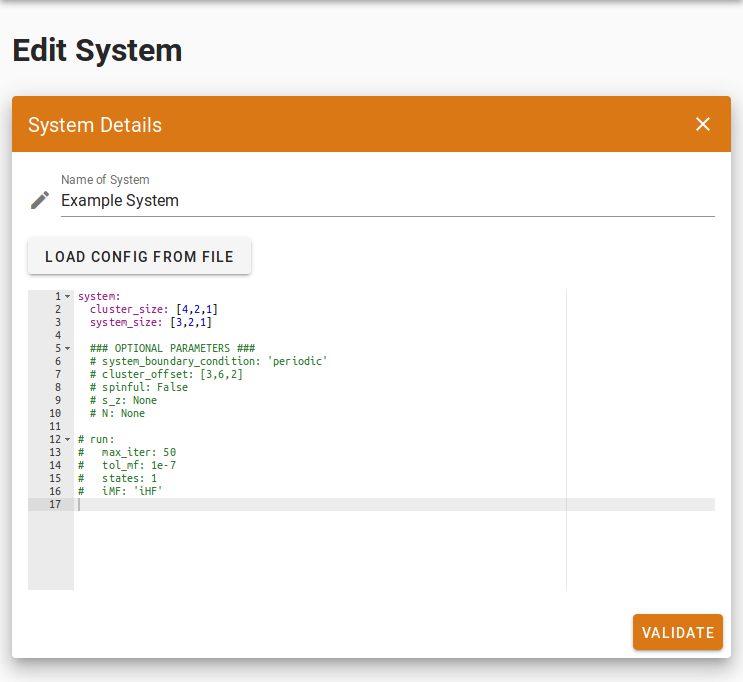The width and height of the screenshot is (743, 682).
Task: Click the '# cluster_offset: [3,6,2]' line
Action: 166,374
